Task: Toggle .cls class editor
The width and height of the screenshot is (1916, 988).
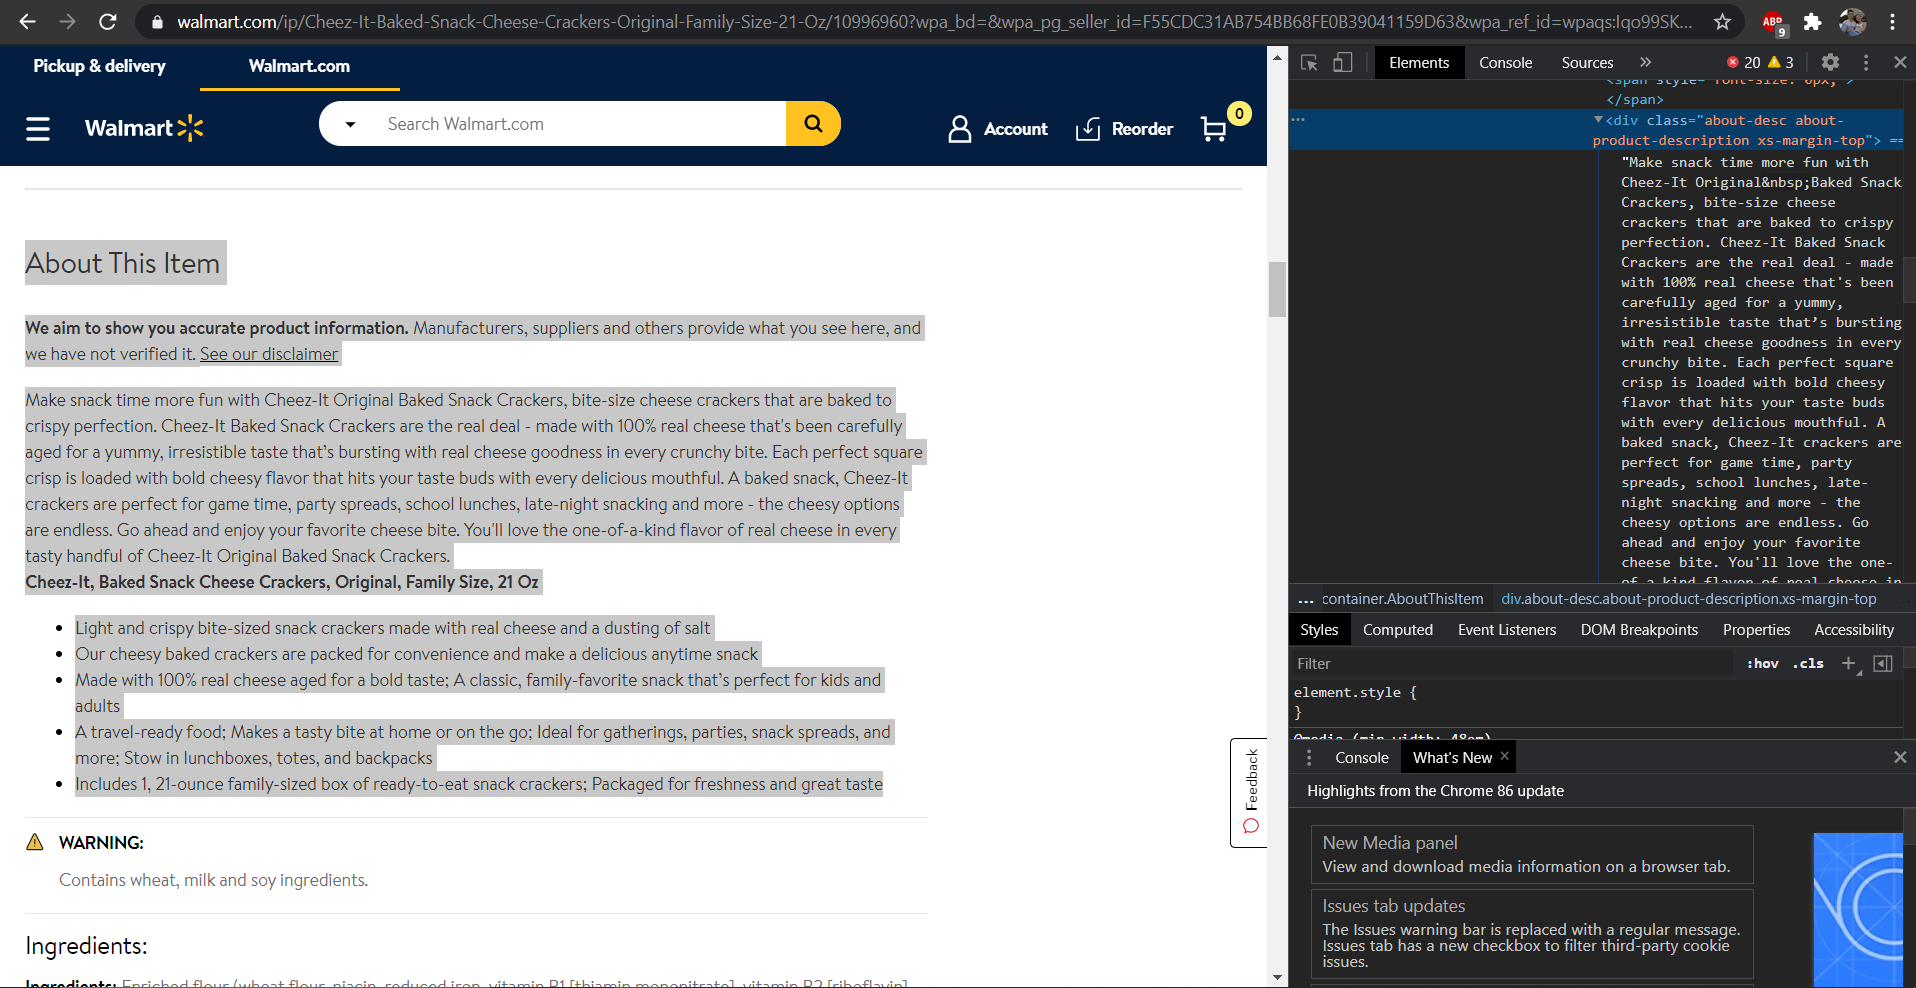Action: pyautogui.click(x=1808, y=664)
